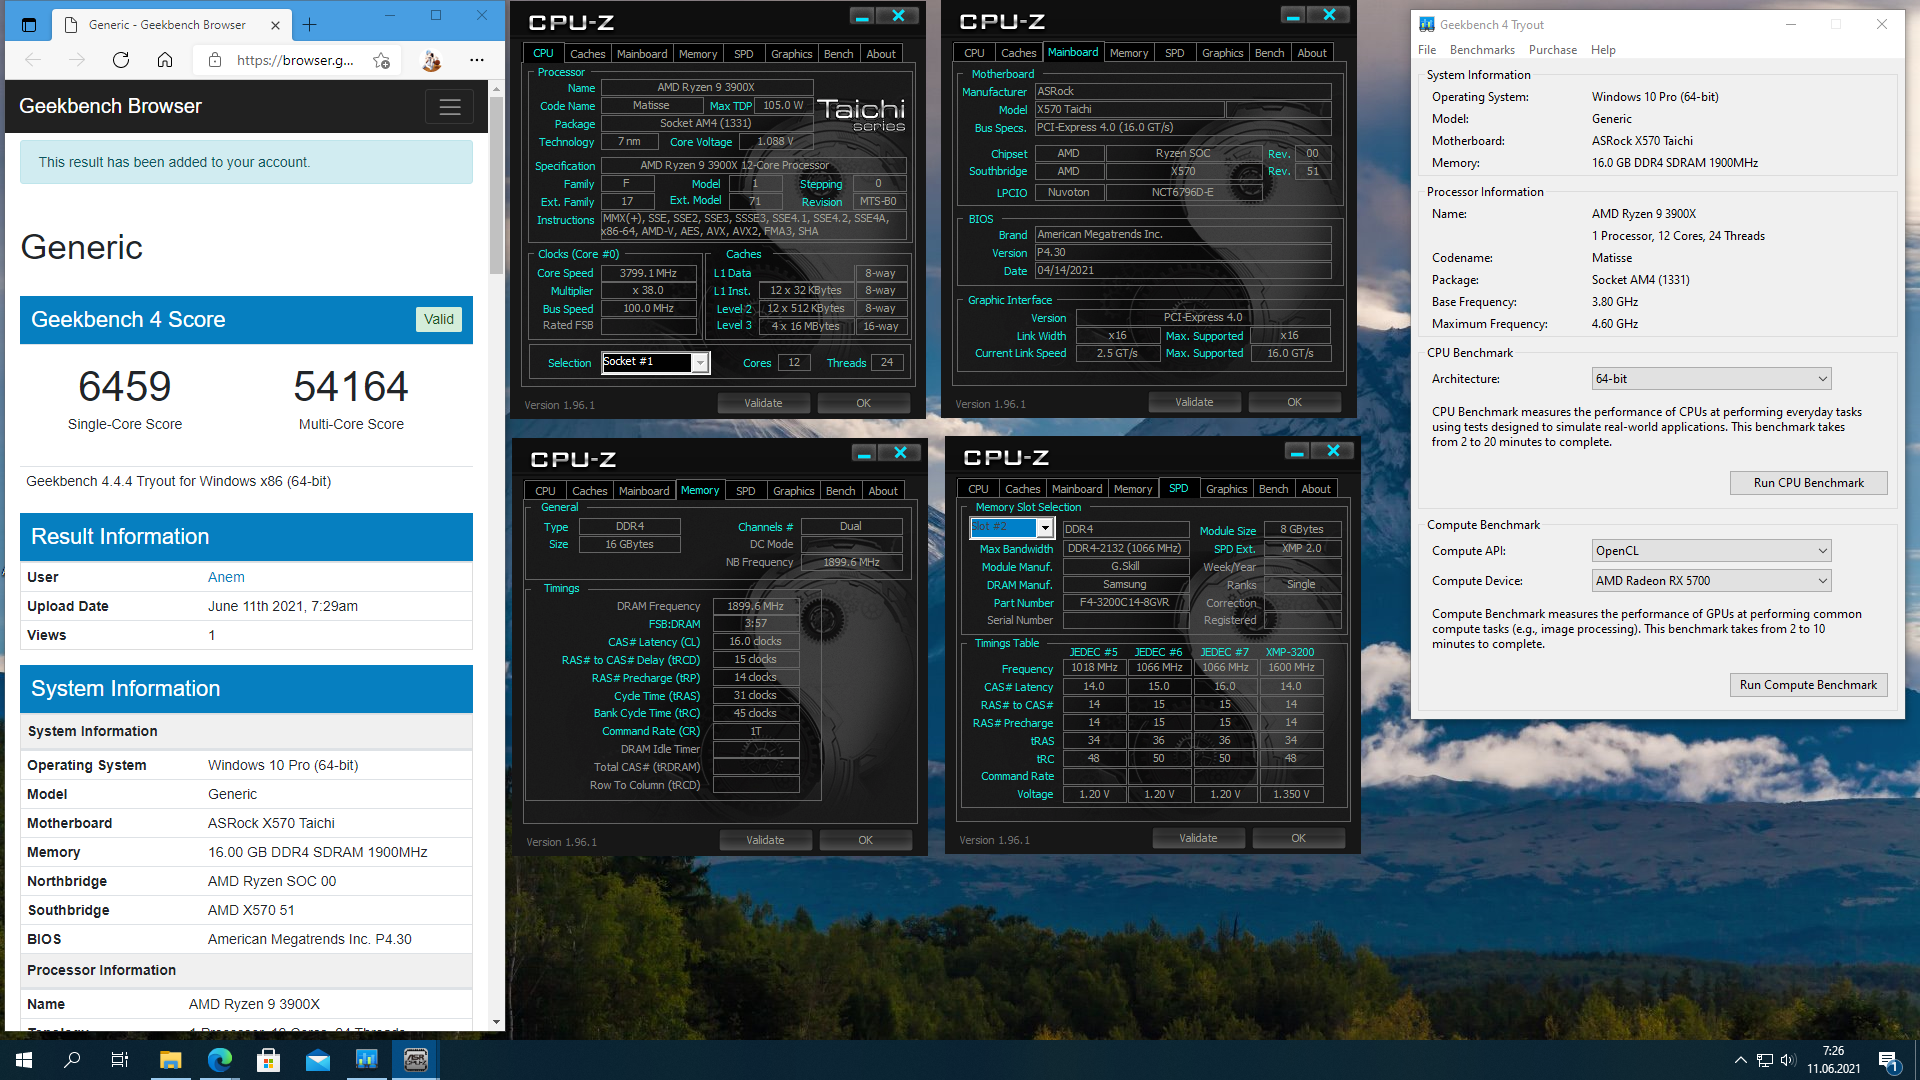Click the browser home icon

[x=165, y=60]
